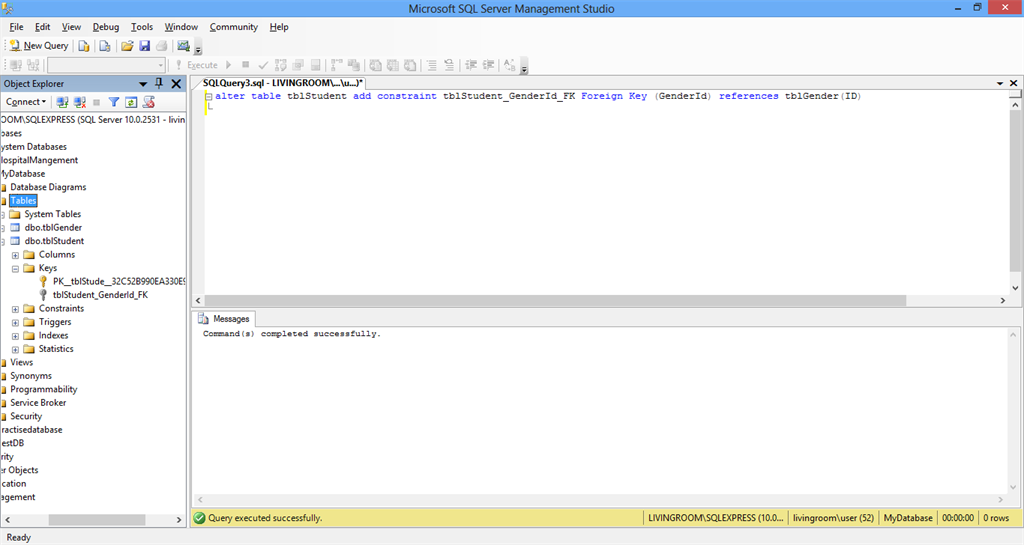Click the Parse checkmark icon
The width and height of the screenshot is (1024, 545).
click(263, 65)
